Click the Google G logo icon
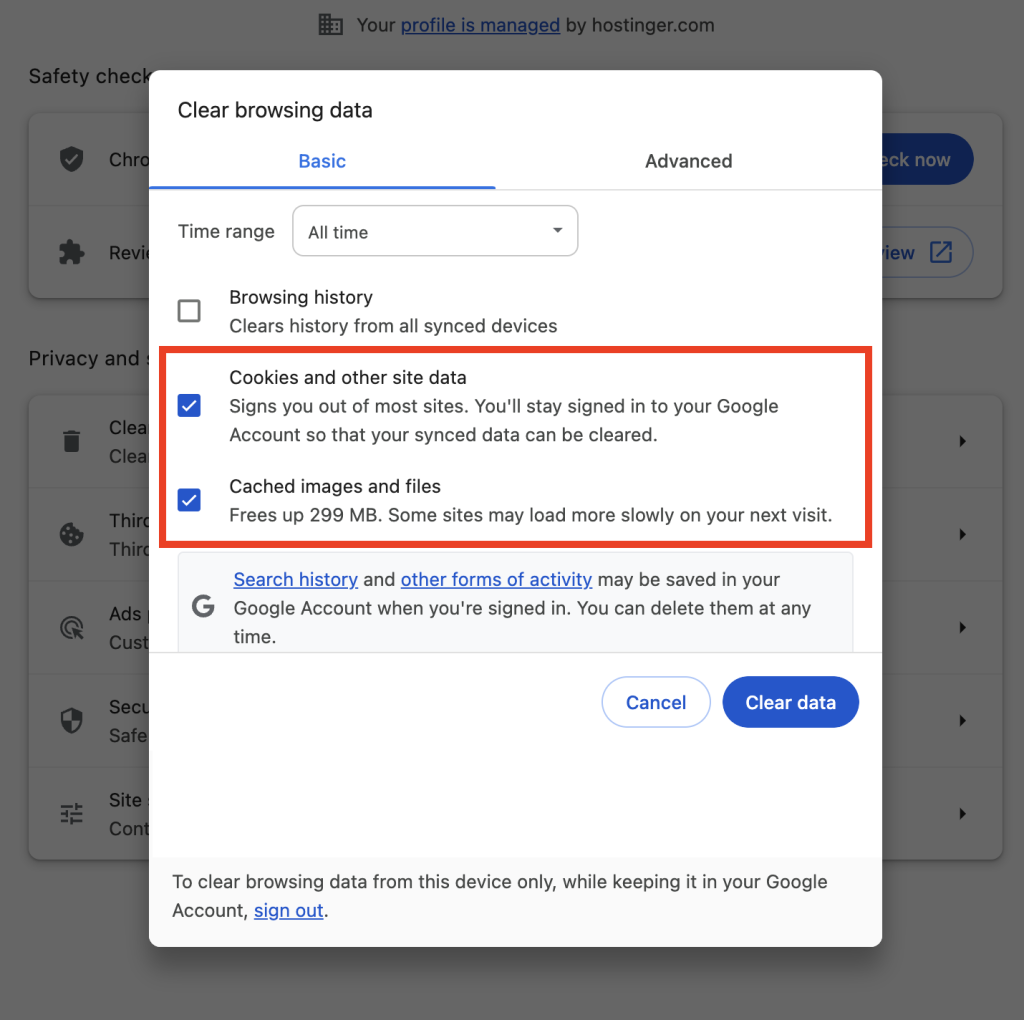This screenshot has height=1020, width=1024. [x=204, y=607]
